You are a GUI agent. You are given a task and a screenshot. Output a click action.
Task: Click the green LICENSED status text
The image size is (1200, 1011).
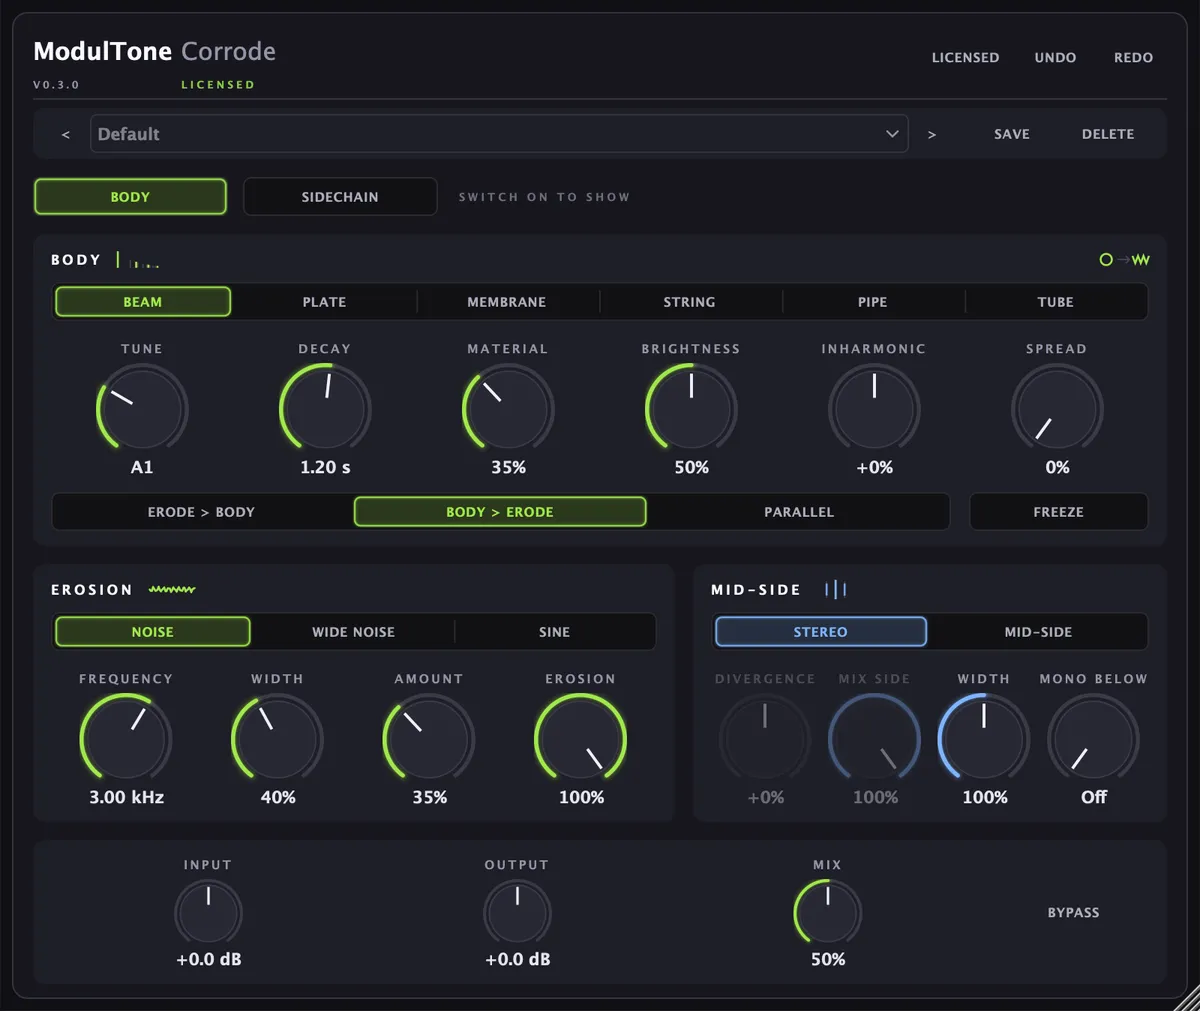[x=218, y=85]
